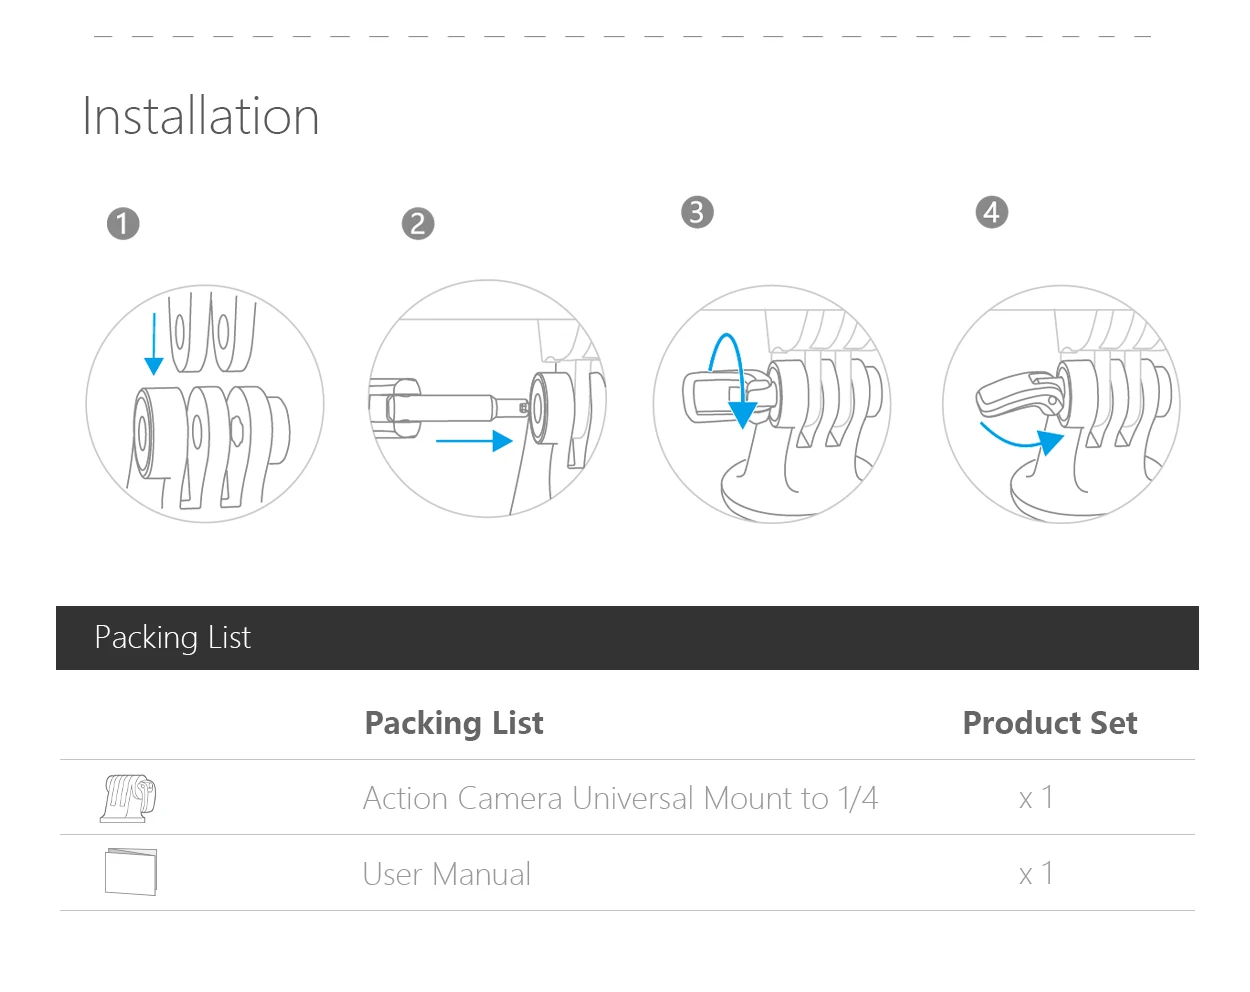Click the Installation heading
This screenshot has width=1250, height=992.
(201, 116)
